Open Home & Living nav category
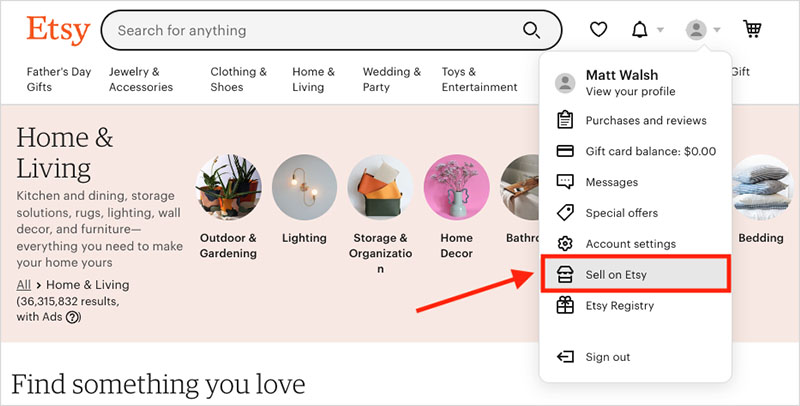This screenshot has width=800, height=406. [313, 79]
